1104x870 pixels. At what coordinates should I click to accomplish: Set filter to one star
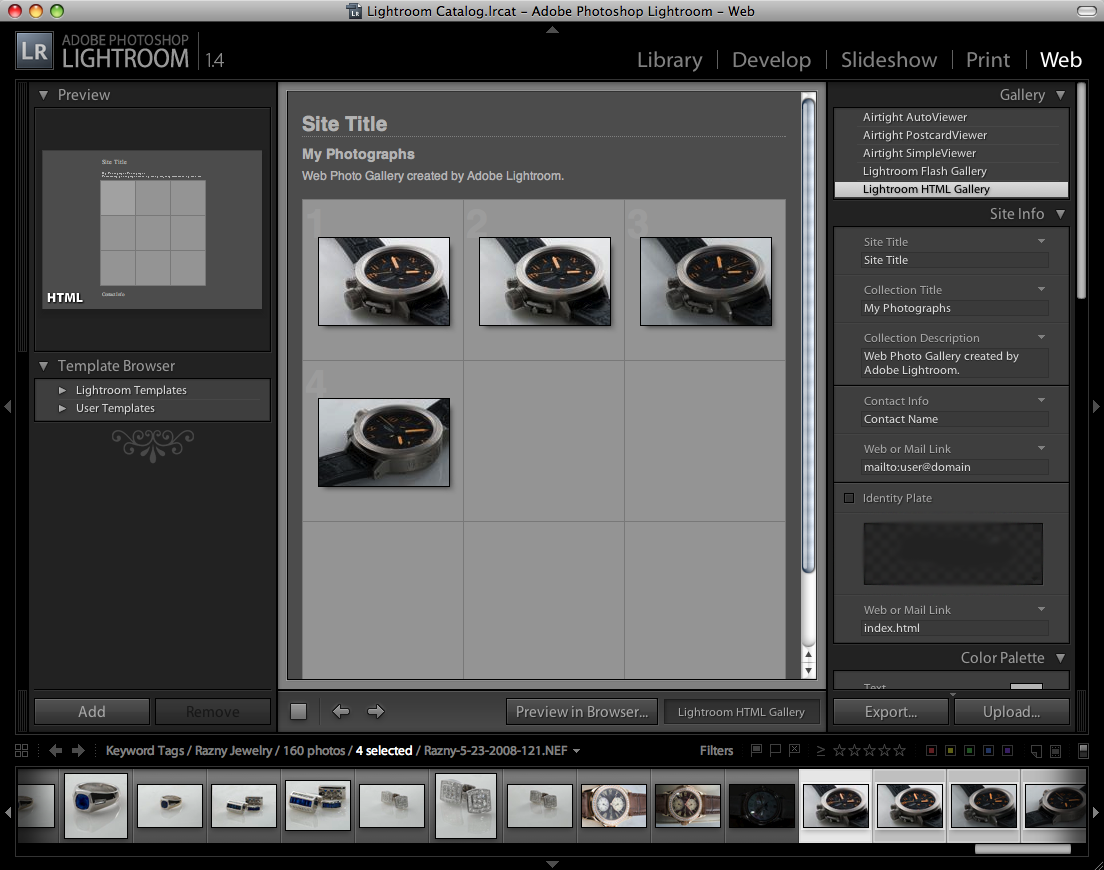[839, 750]
